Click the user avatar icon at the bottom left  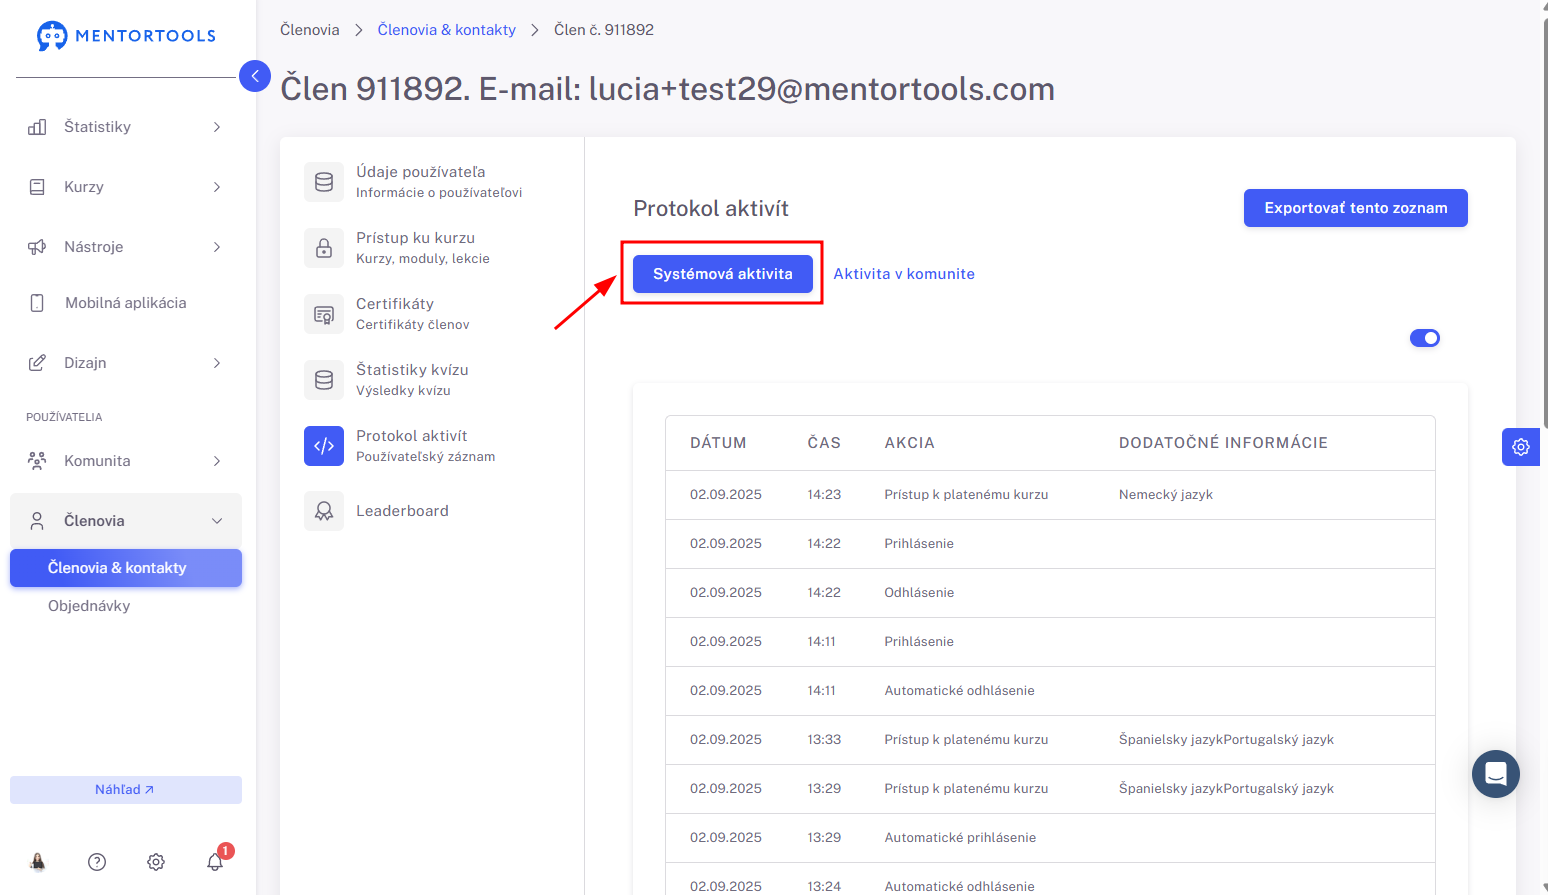(38, 862)
